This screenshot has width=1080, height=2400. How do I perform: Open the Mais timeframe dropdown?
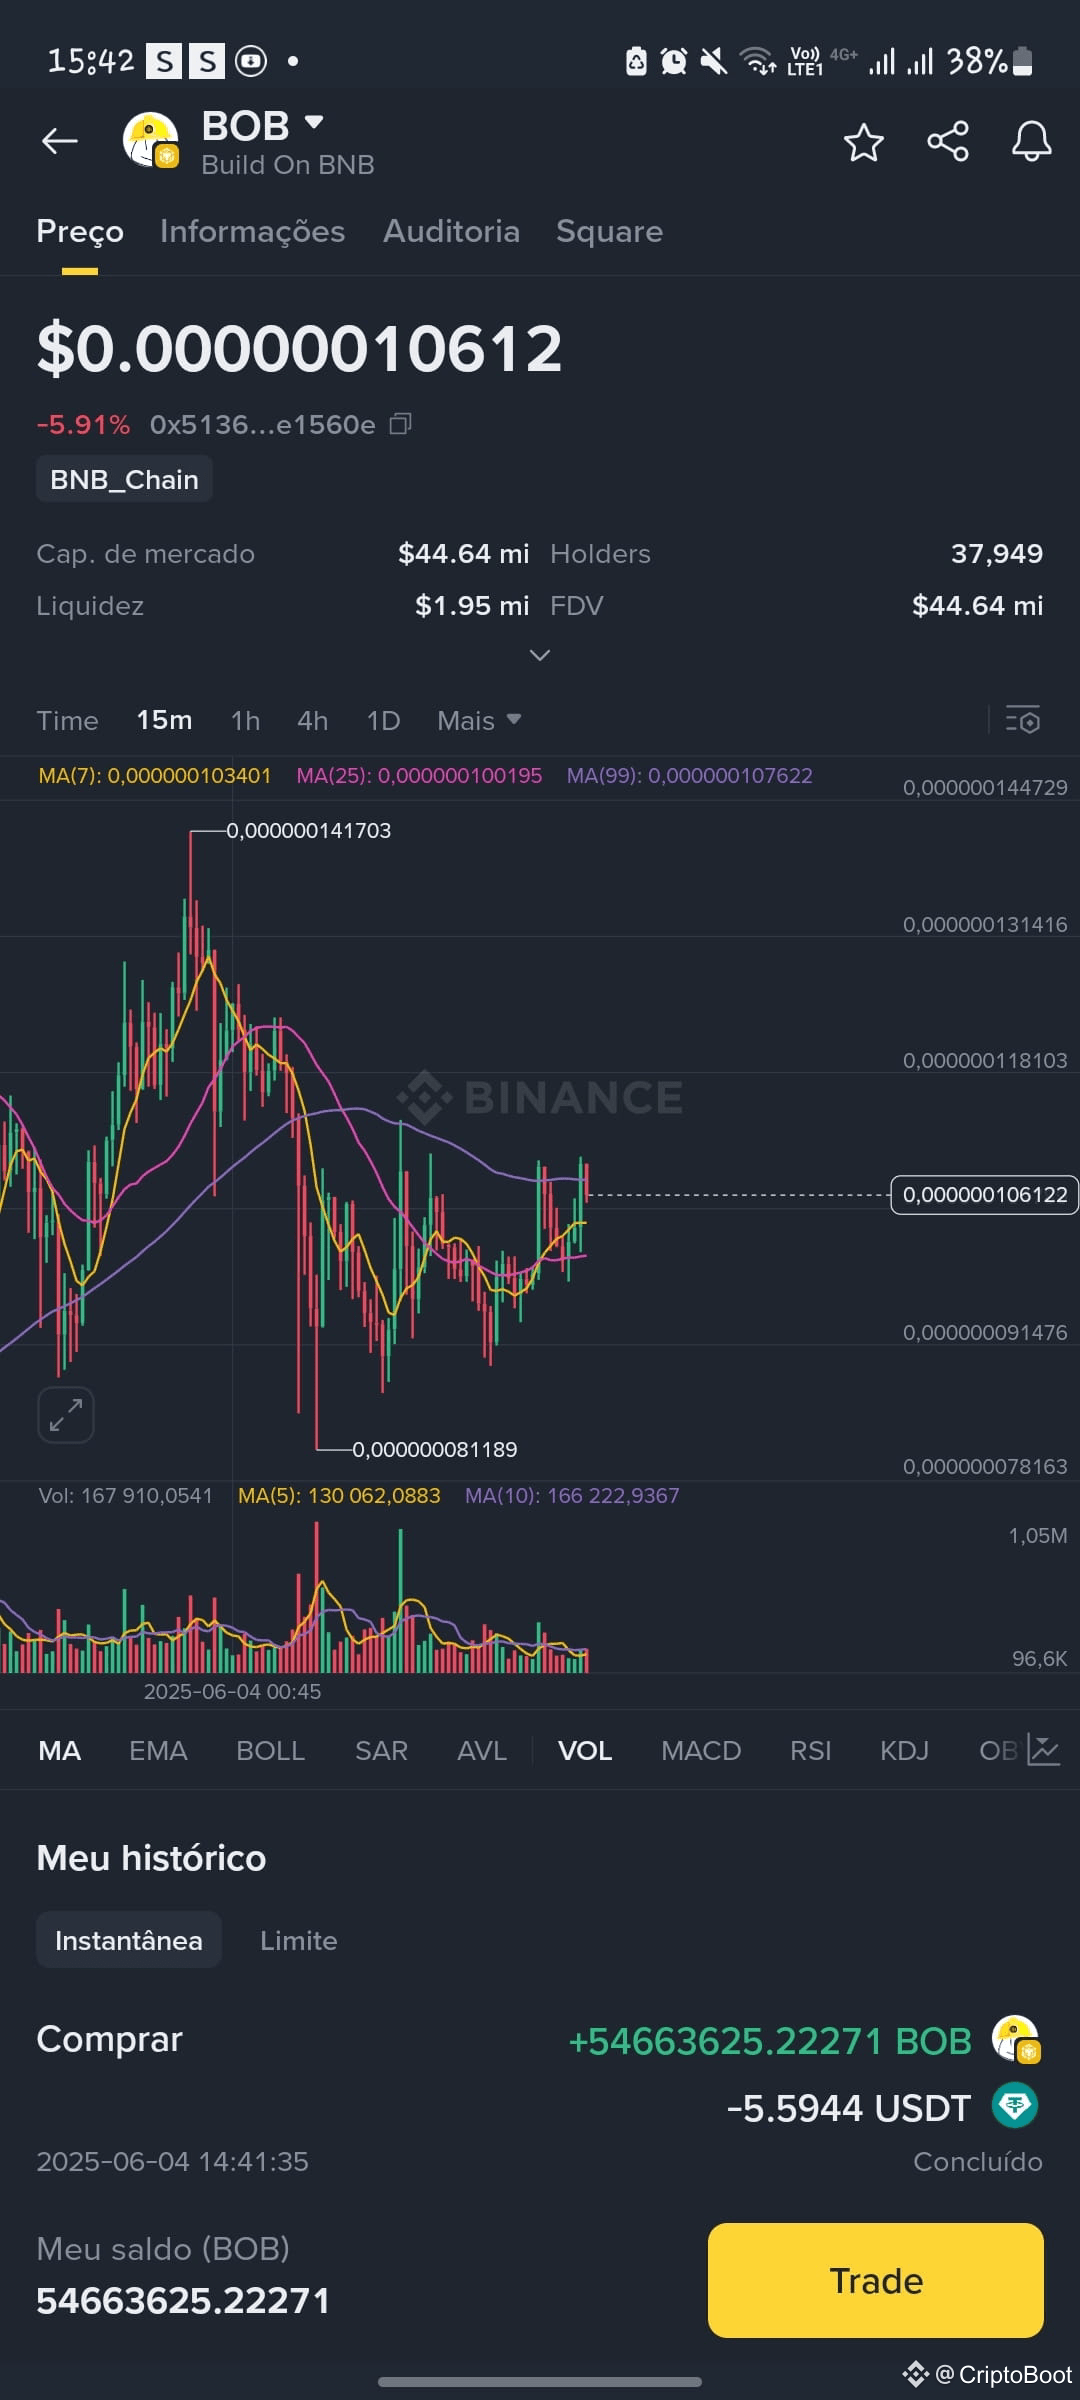click(479, 720)
